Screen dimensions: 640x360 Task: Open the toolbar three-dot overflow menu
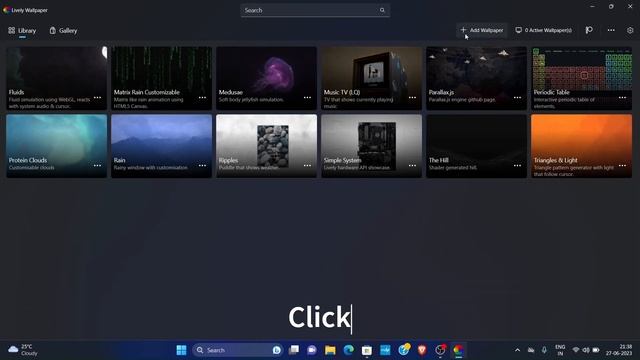coord(611,30)
